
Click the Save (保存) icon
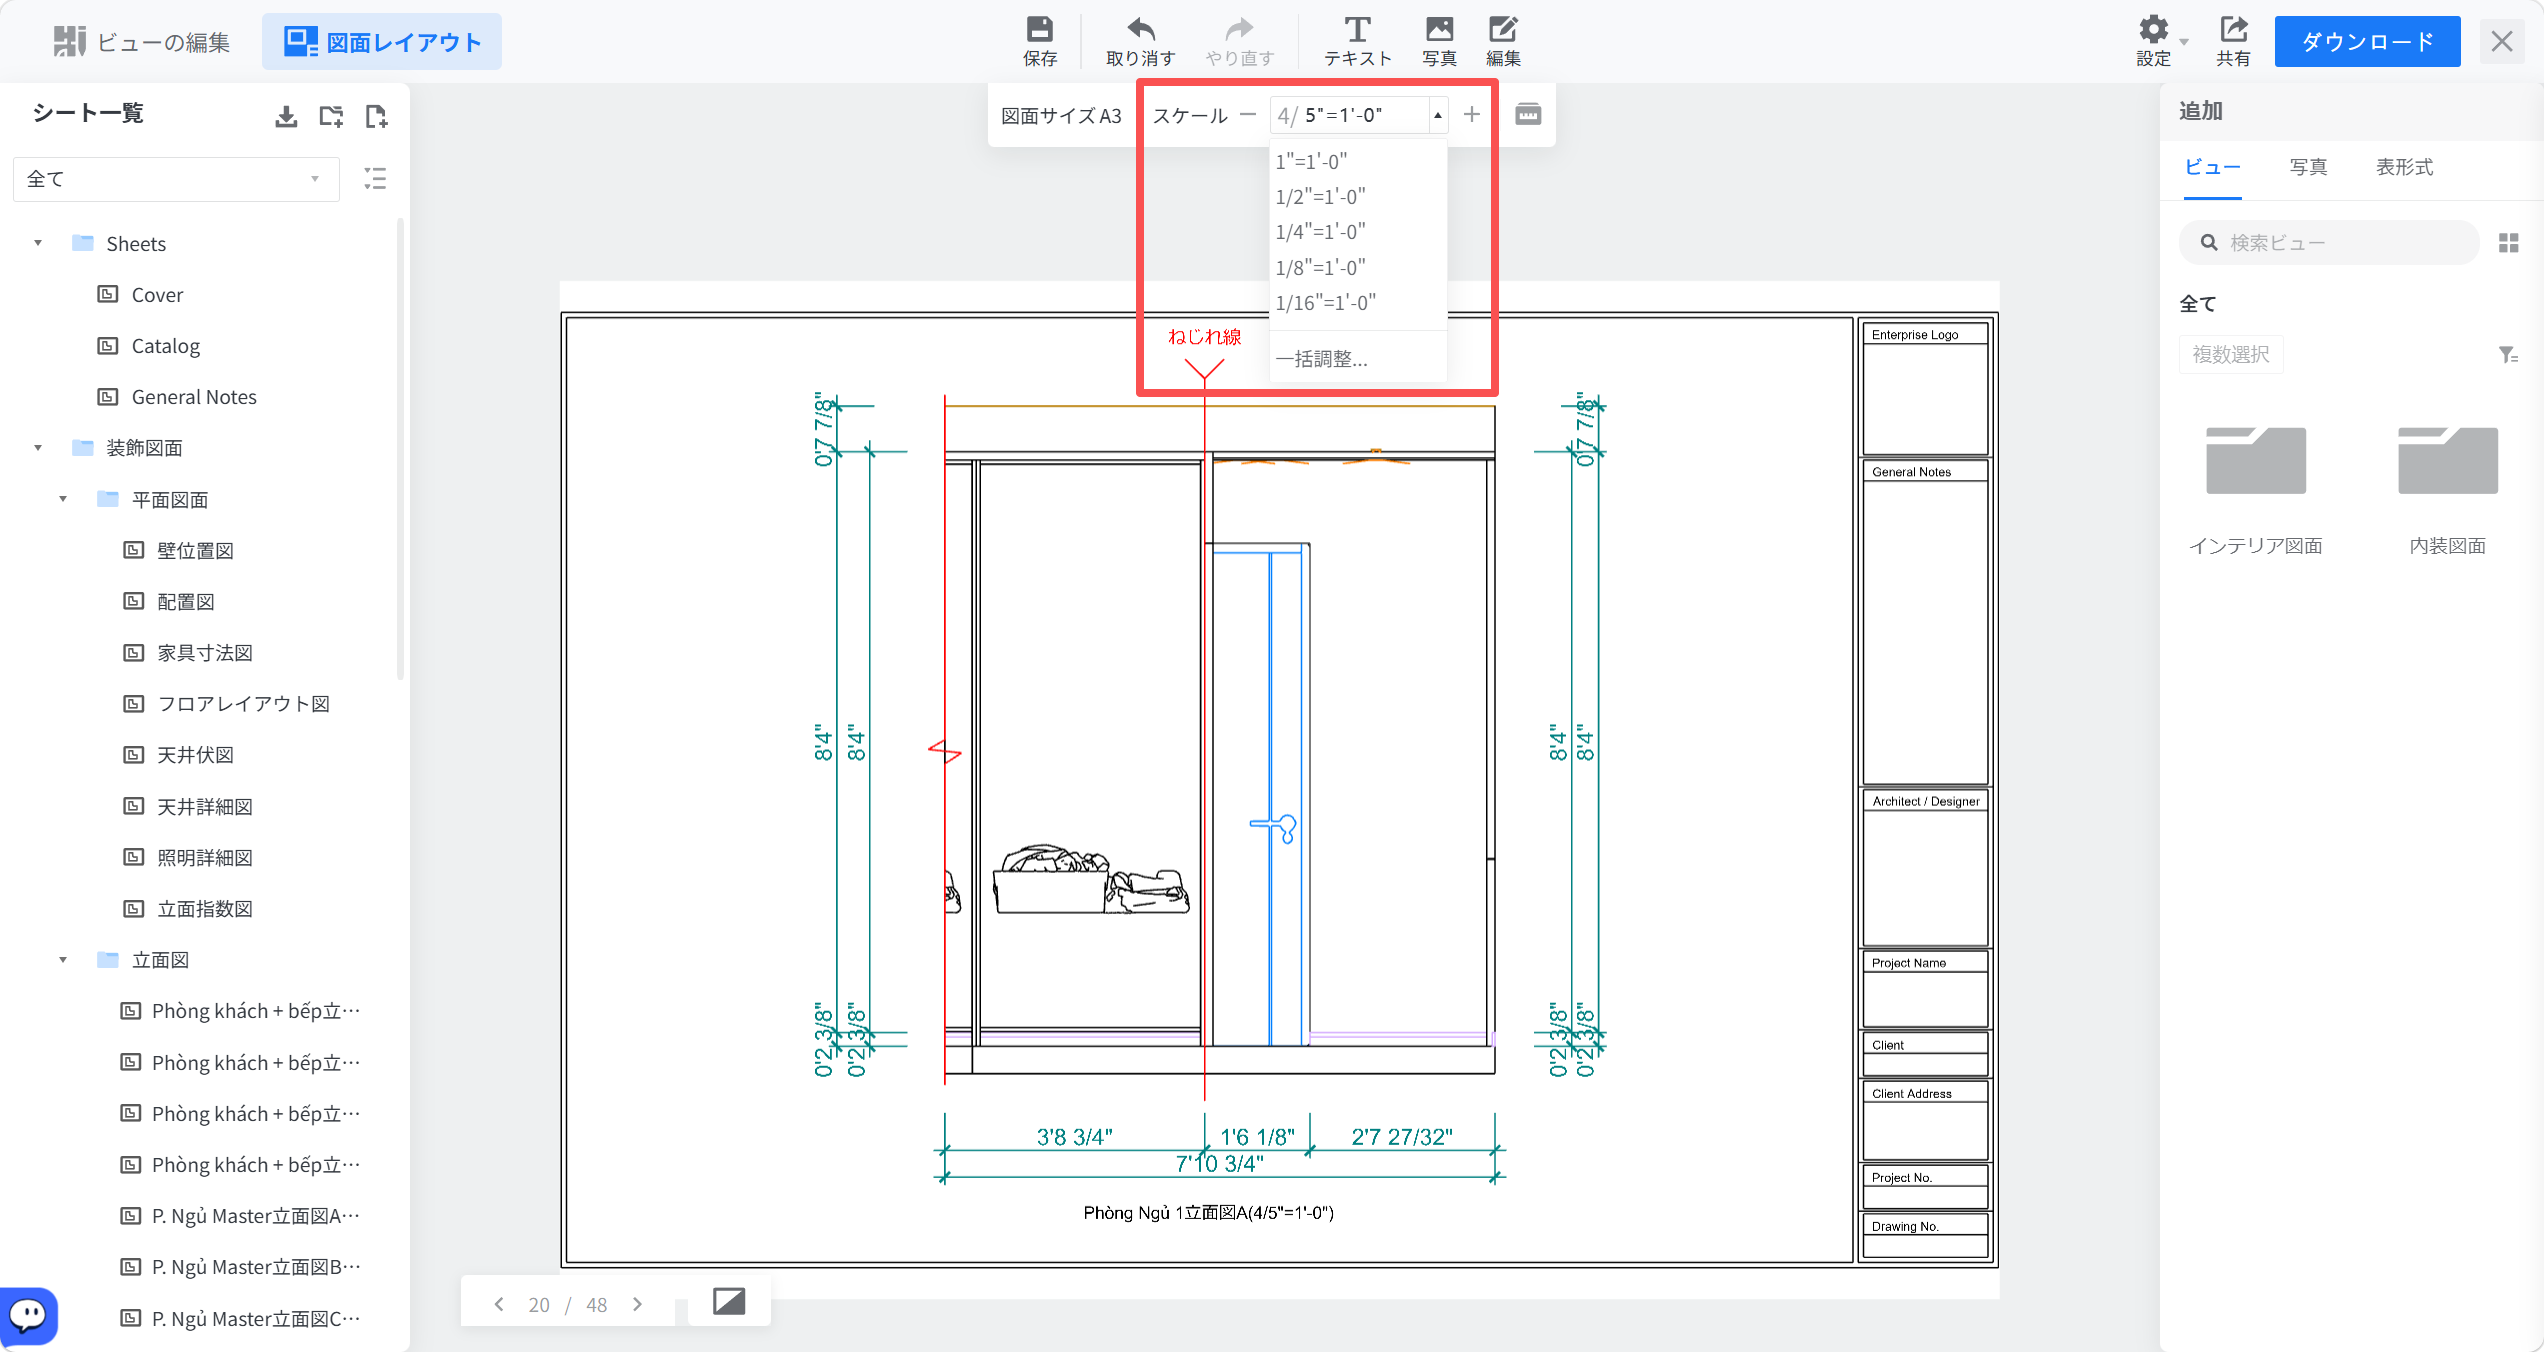[1040, 41]
